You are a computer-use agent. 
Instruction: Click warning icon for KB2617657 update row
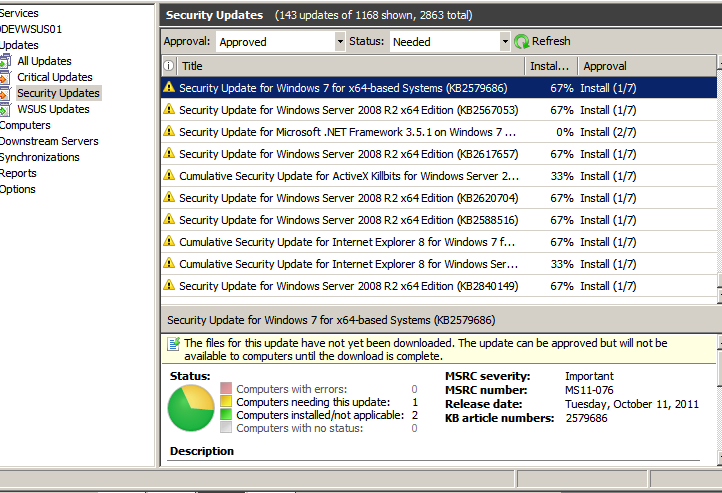tap(169, 153)
